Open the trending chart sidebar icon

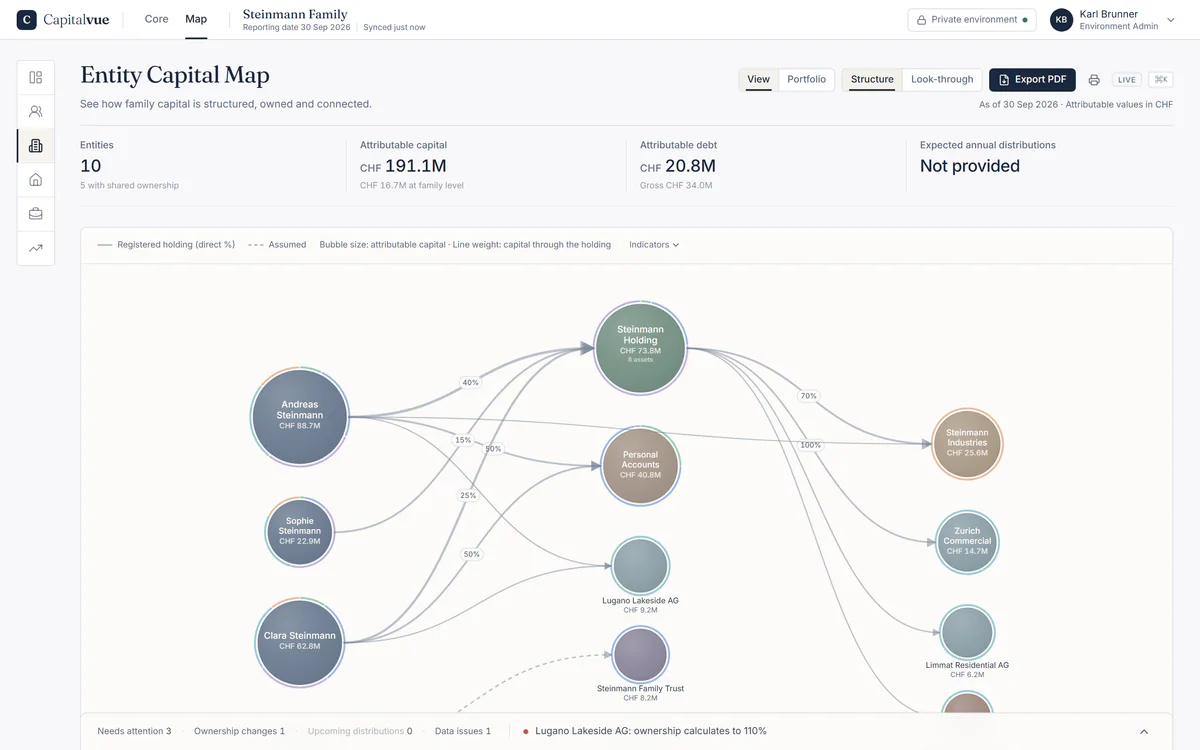coord(36,248)
